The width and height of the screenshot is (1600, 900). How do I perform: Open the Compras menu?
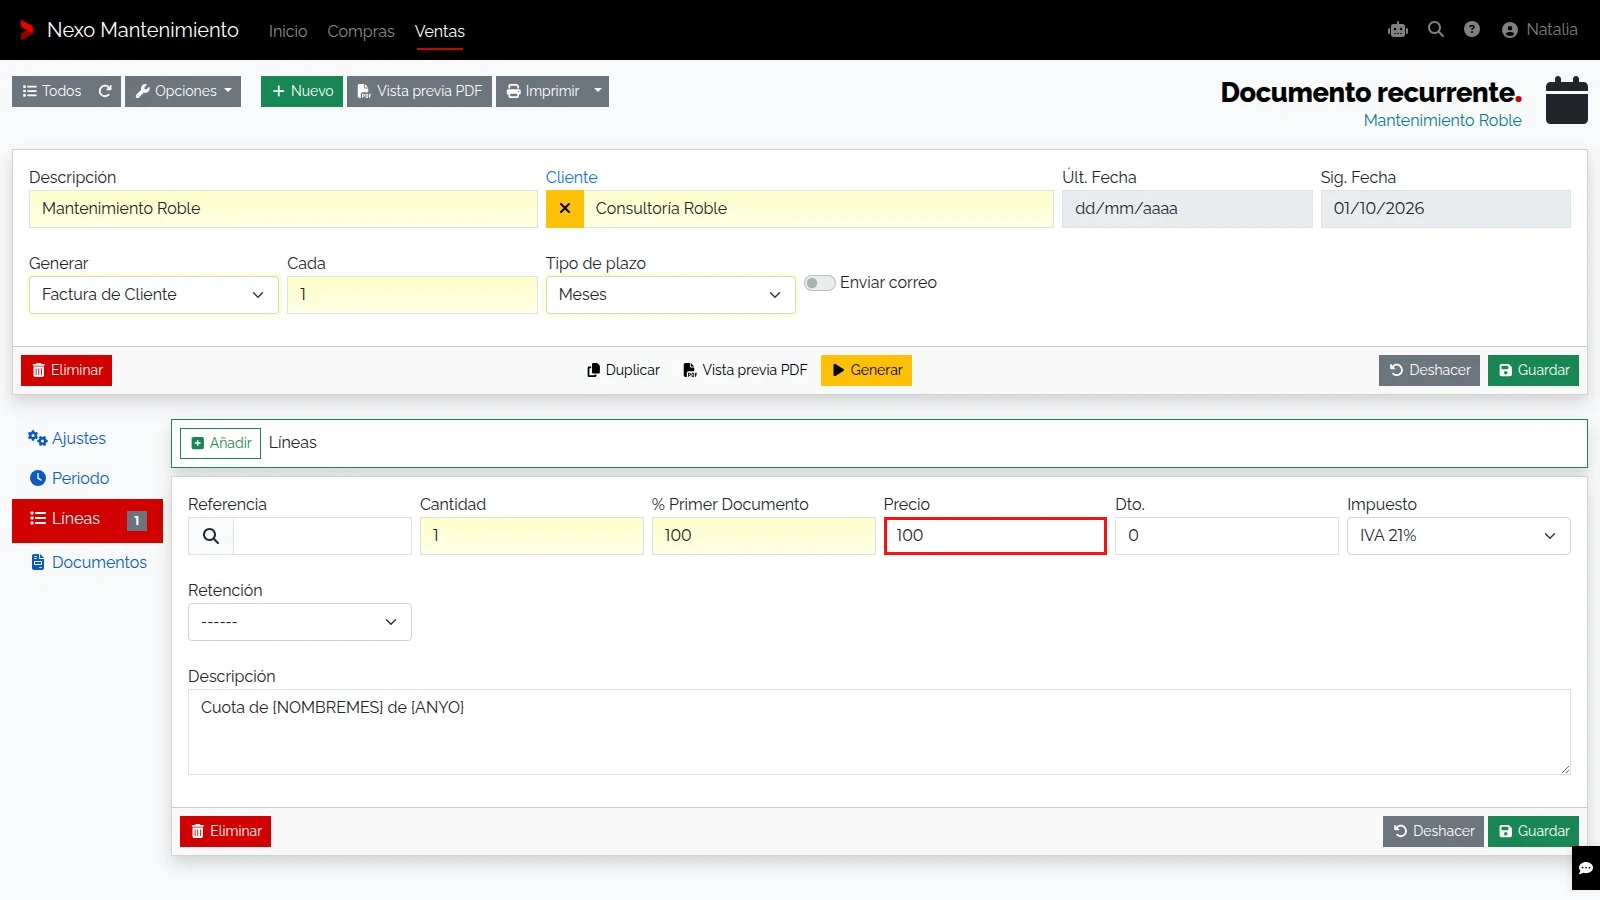point(361,31)
